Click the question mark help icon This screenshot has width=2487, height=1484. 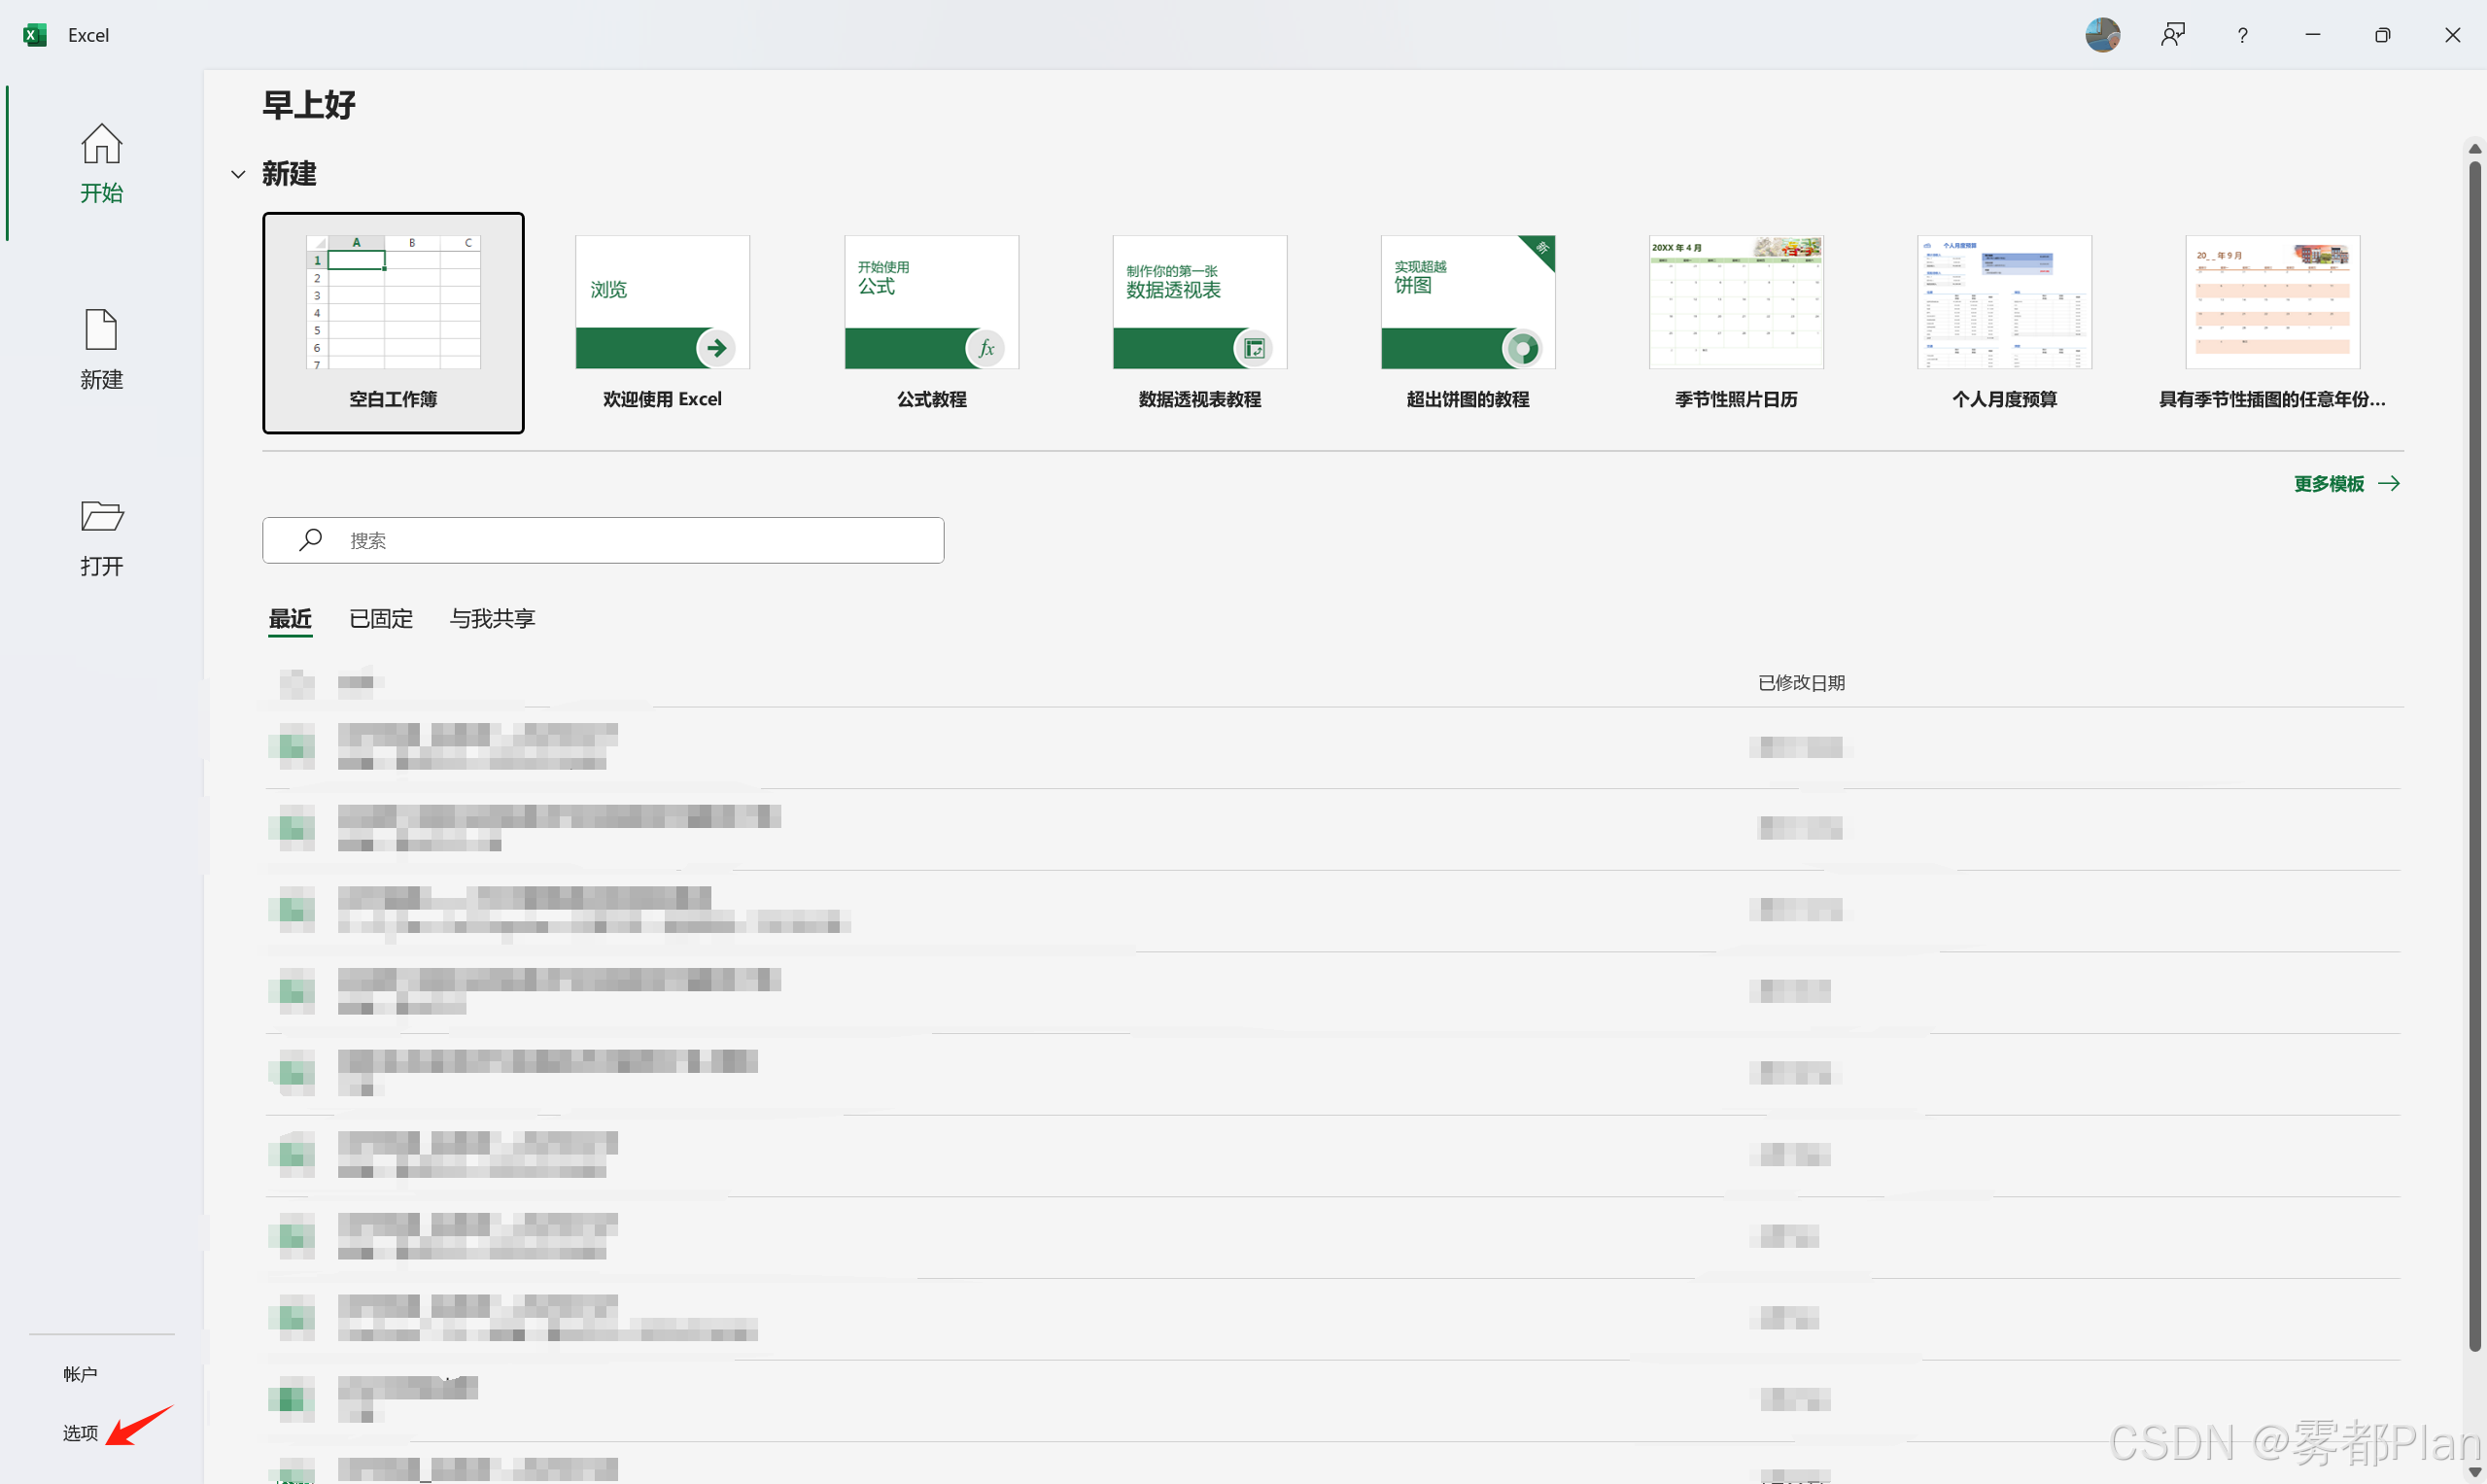2242,35
